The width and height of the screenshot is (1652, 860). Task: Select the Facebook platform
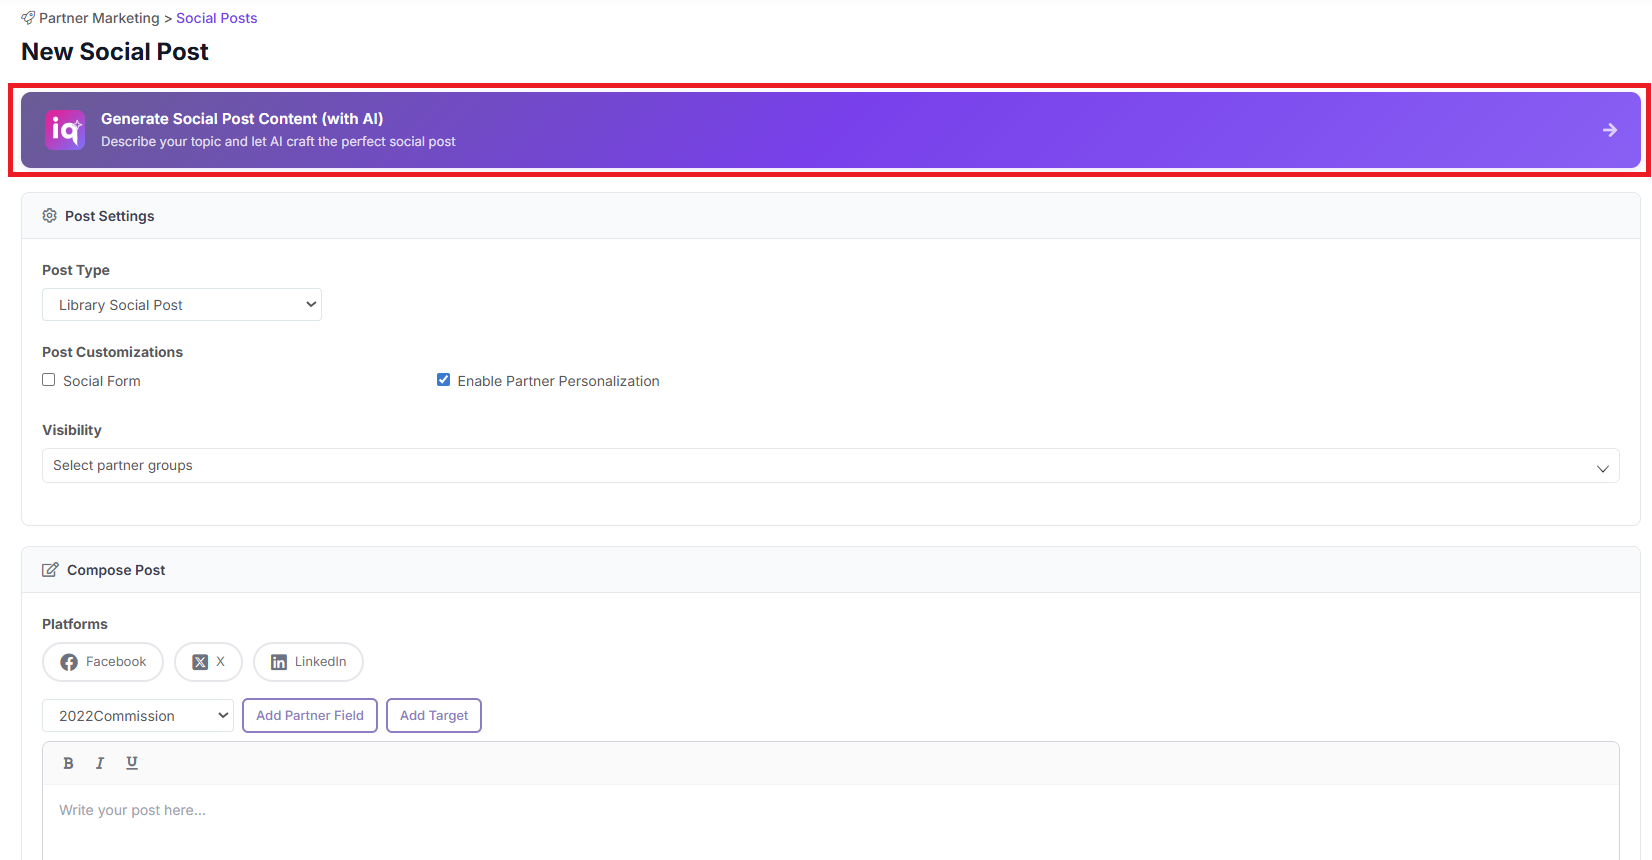click(x=103, y=662)
